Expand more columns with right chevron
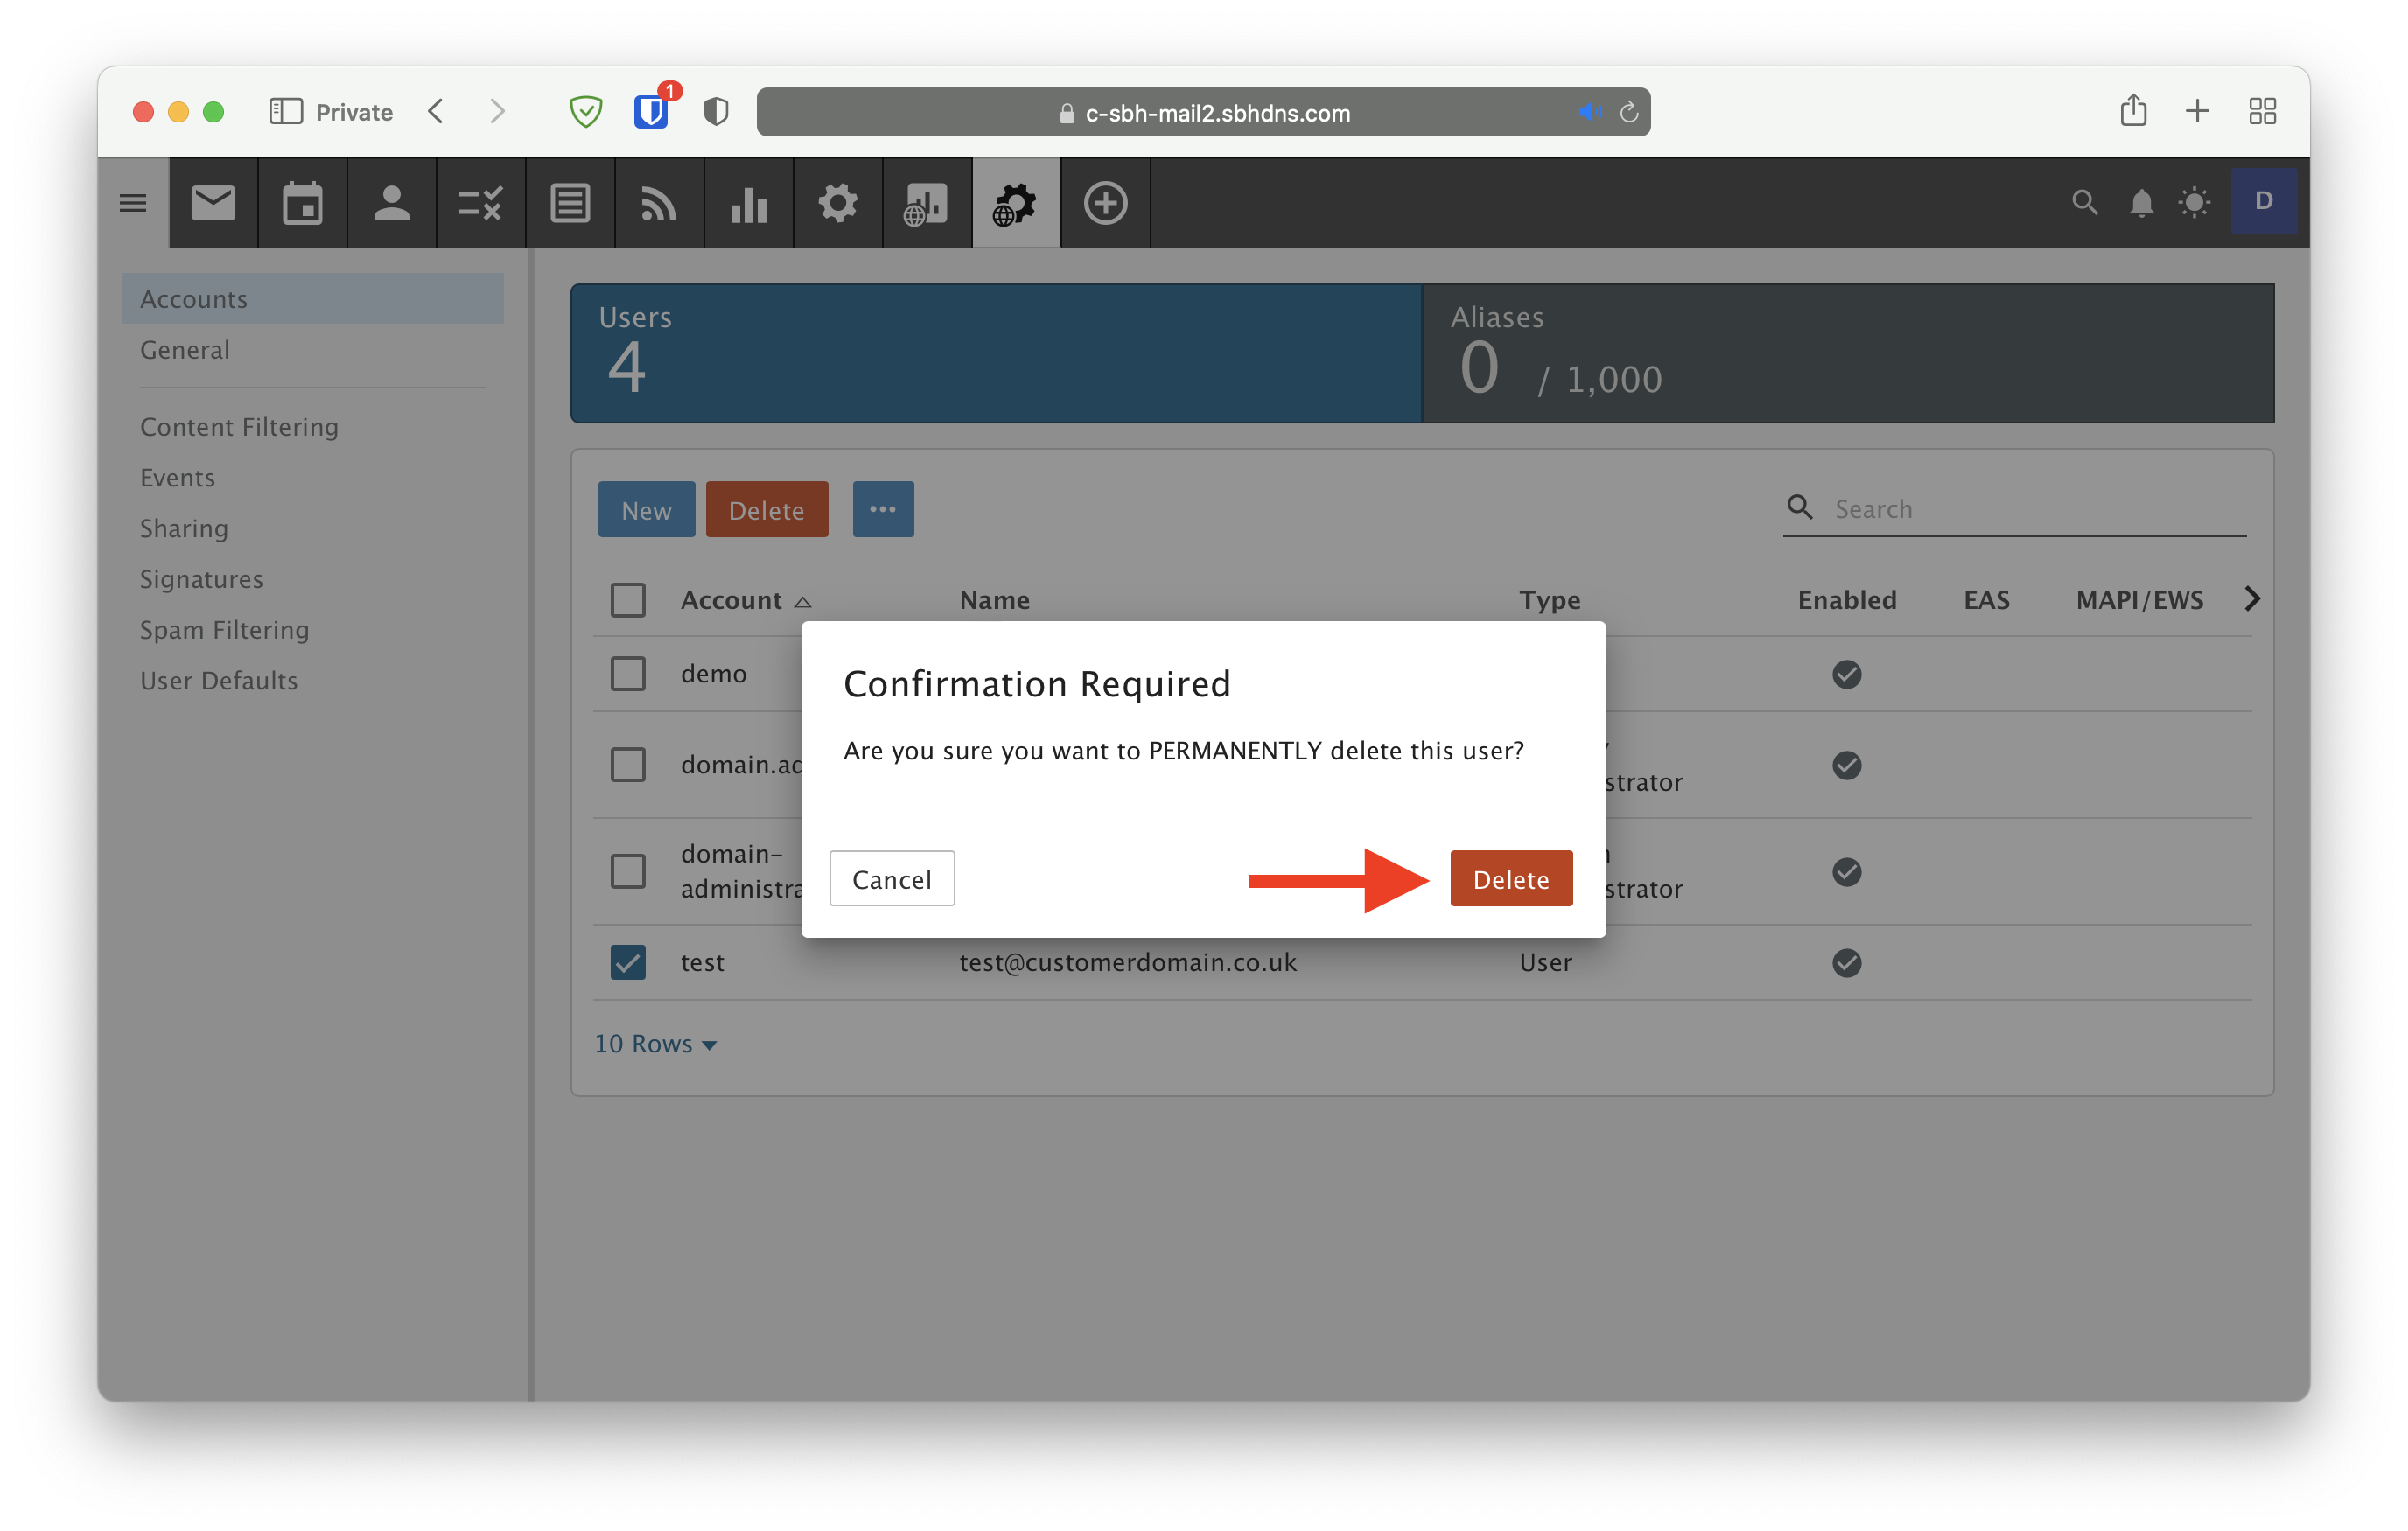2408x1531 pixels. coord(2251,599)
